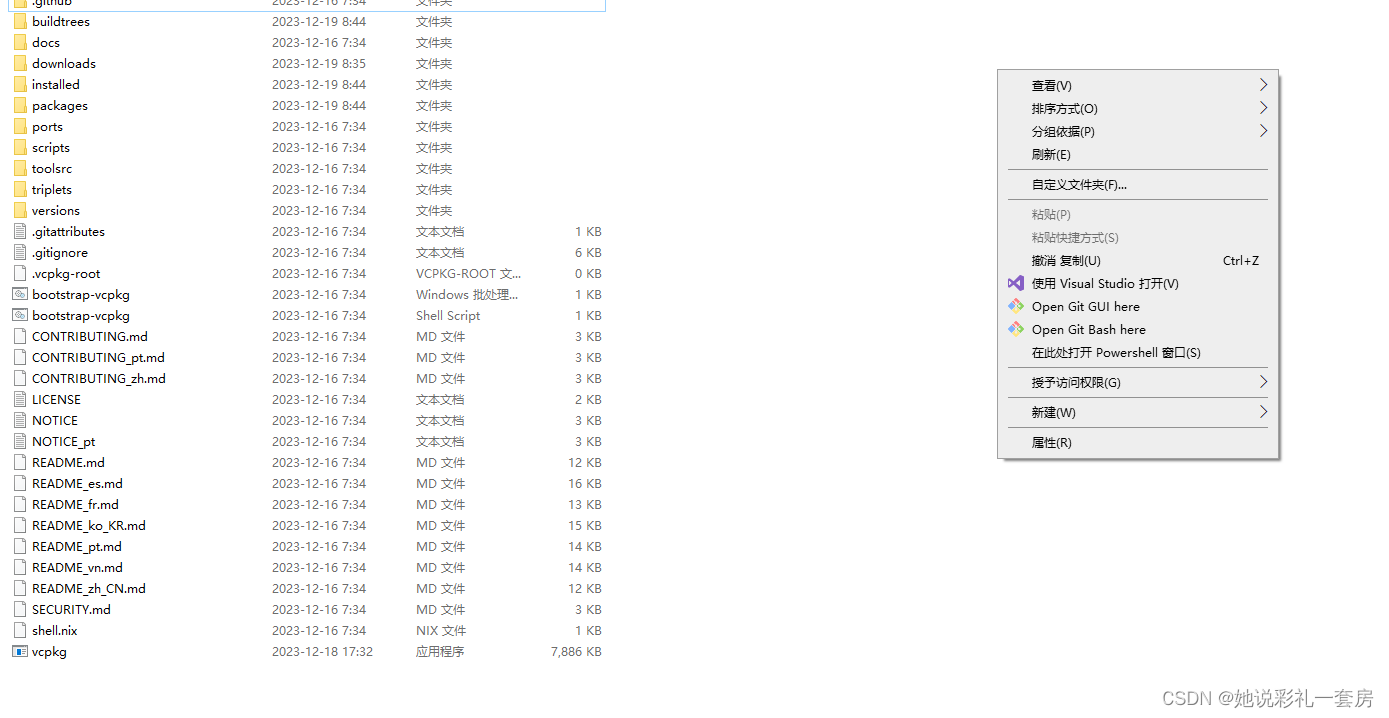Expand the 授予访问权限(G) submenu arrow

coord(1262,382)
